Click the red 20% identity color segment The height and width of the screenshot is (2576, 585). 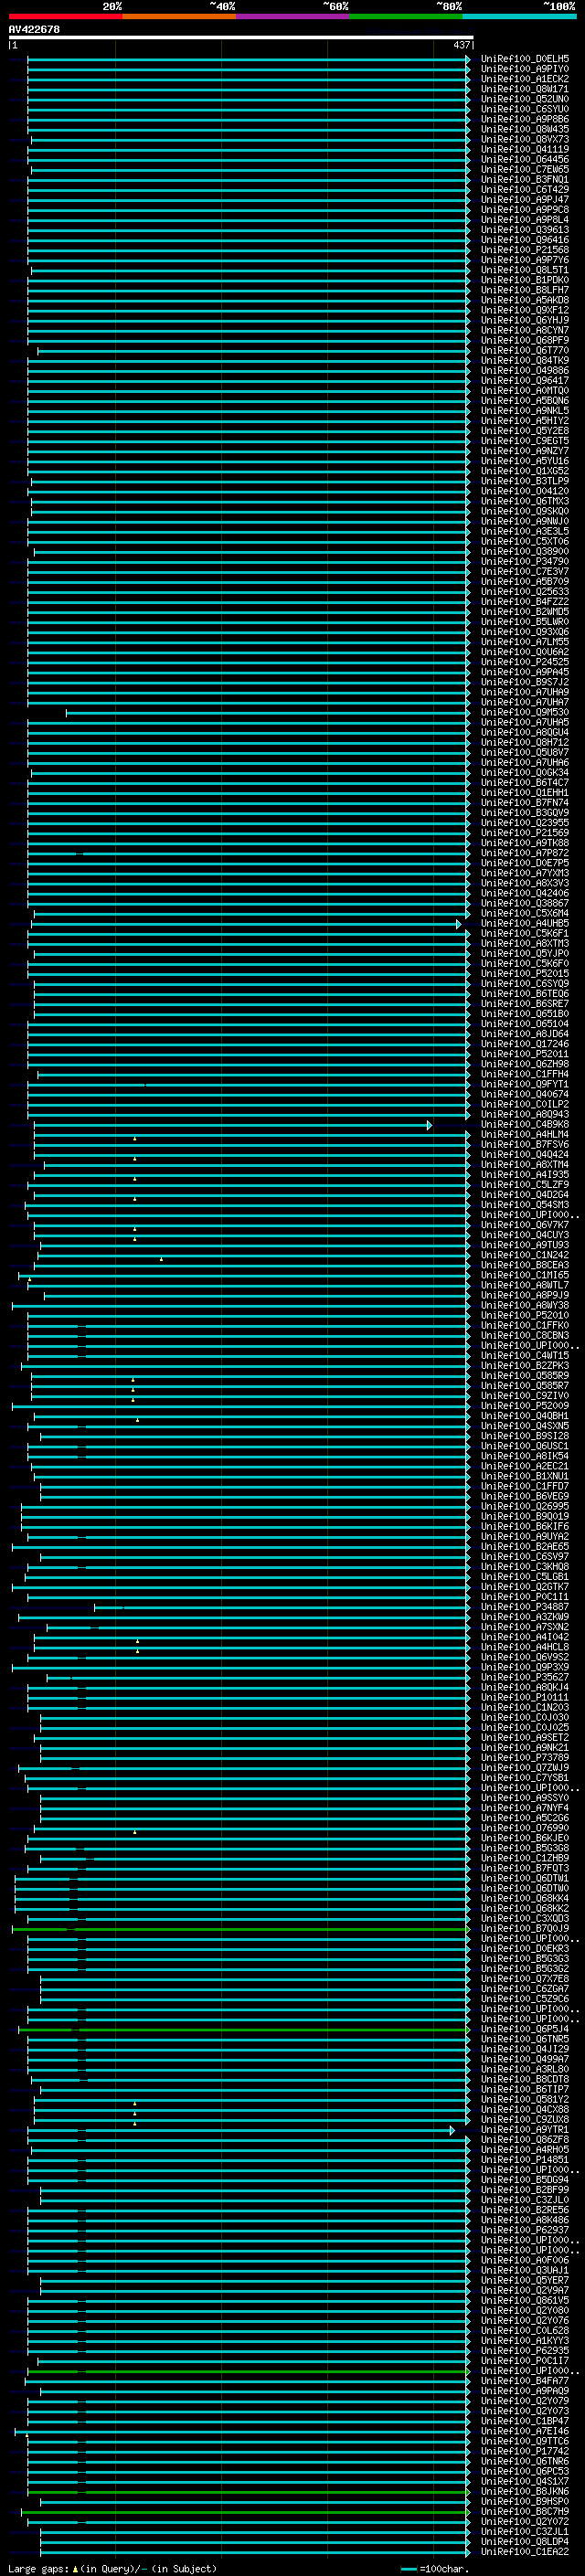point(65,16)
